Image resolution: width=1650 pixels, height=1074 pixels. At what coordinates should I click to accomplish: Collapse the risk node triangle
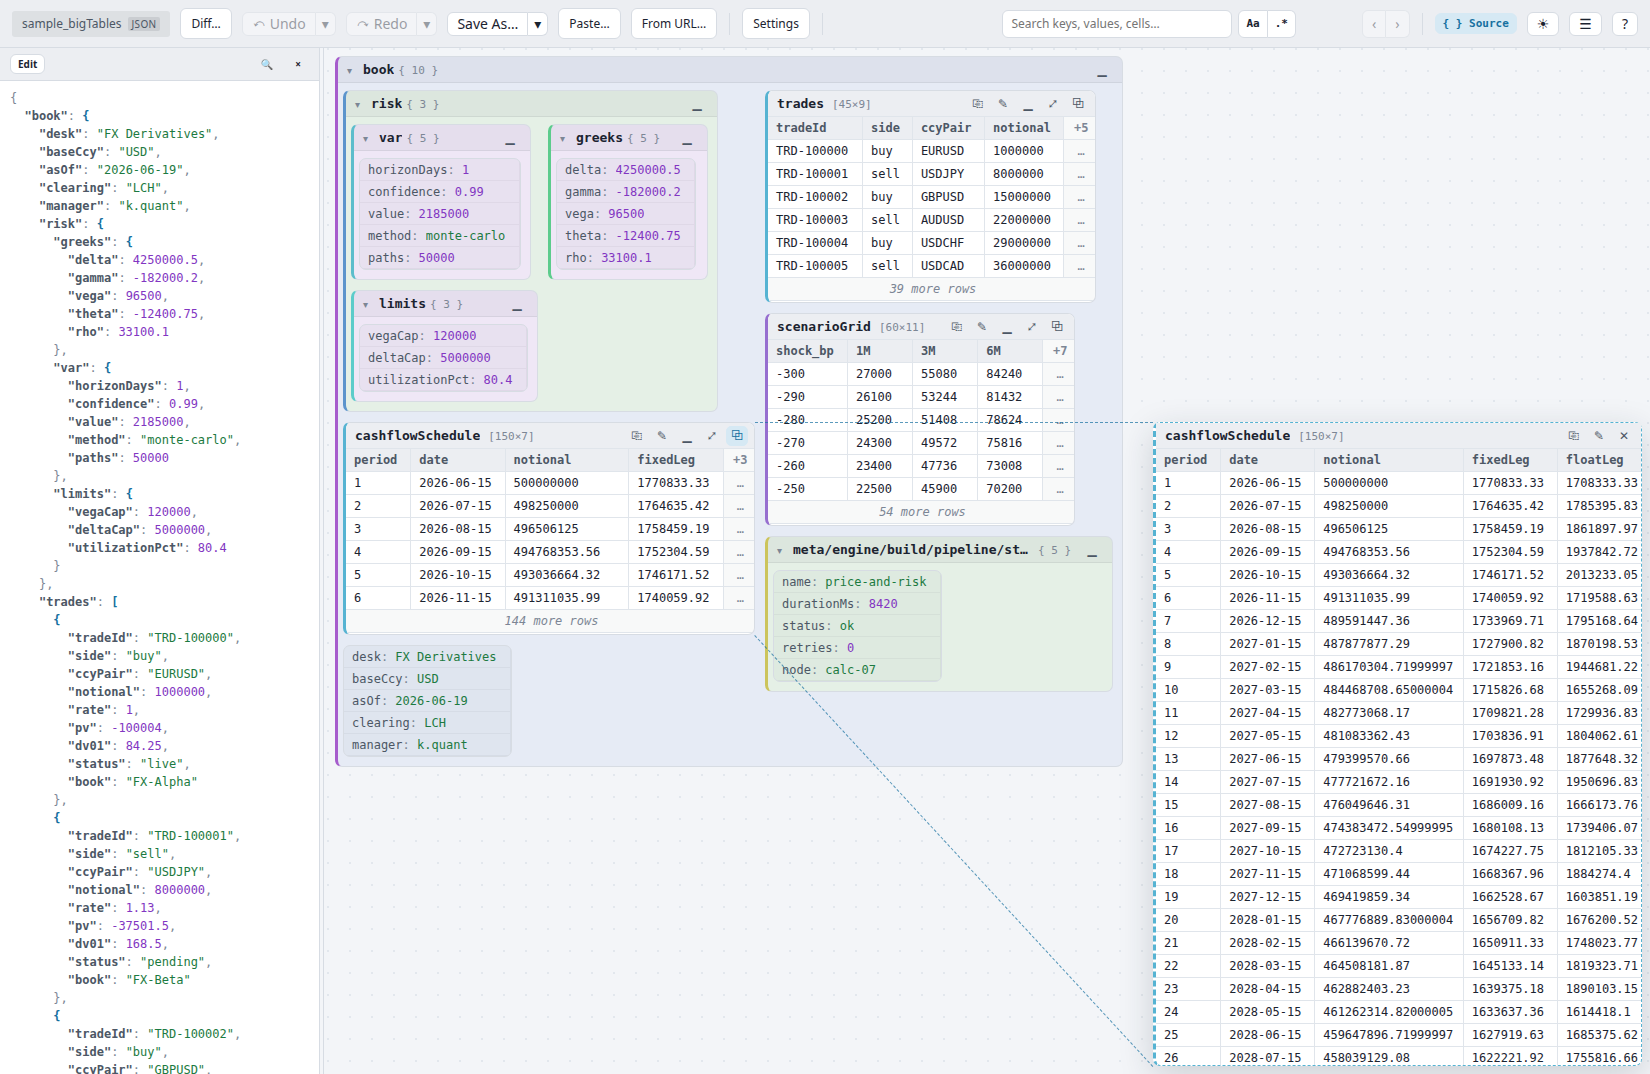point(357,104)
